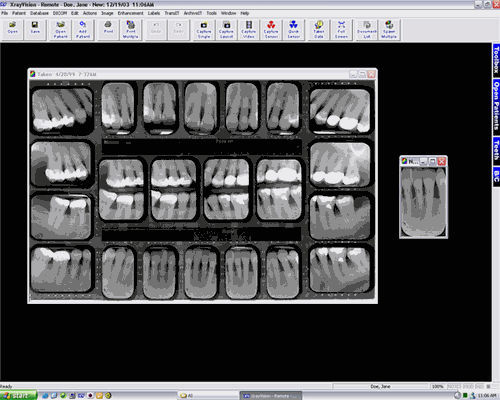The image size is (500, 400).
Task: Open the Document List icon
Action: tap(367, 30)
